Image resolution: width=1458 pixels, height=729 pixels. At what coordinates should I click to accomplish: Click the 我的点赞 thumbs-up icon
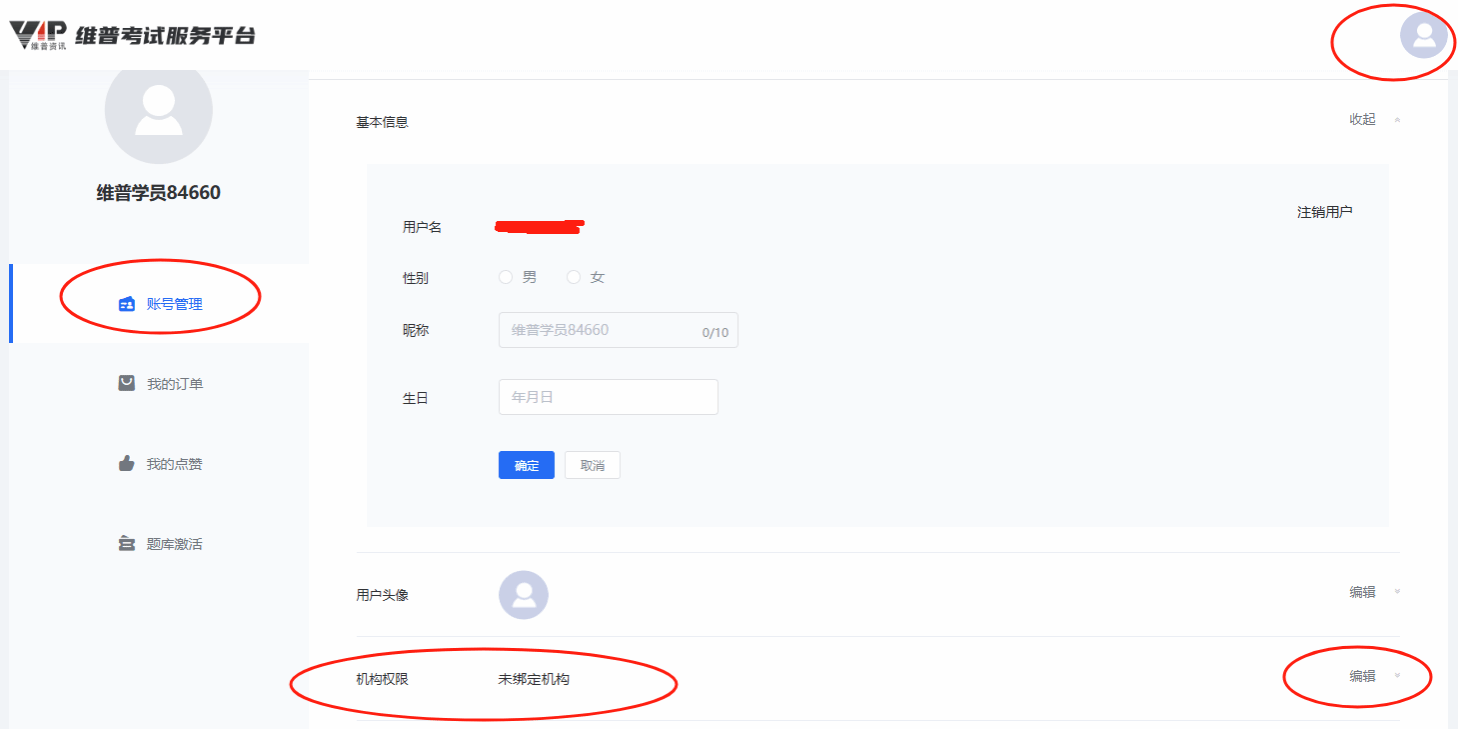[127, 463]
